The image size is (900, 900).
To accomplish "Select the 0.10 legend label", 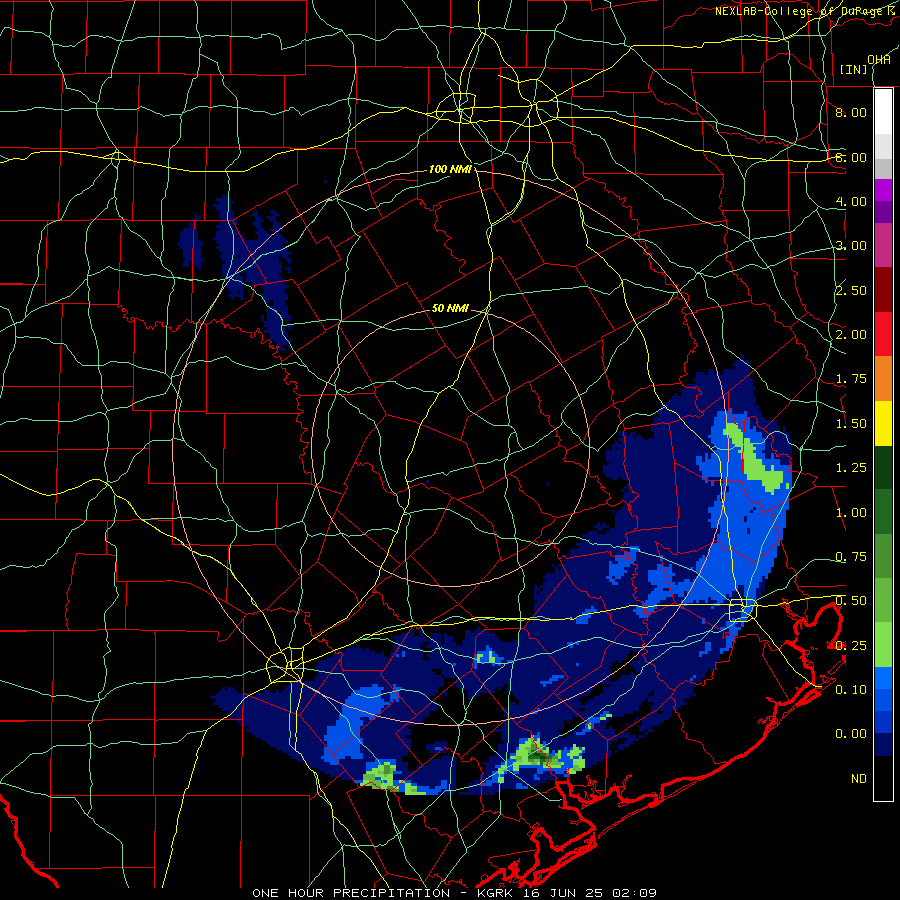I will [x=851, y=690].
